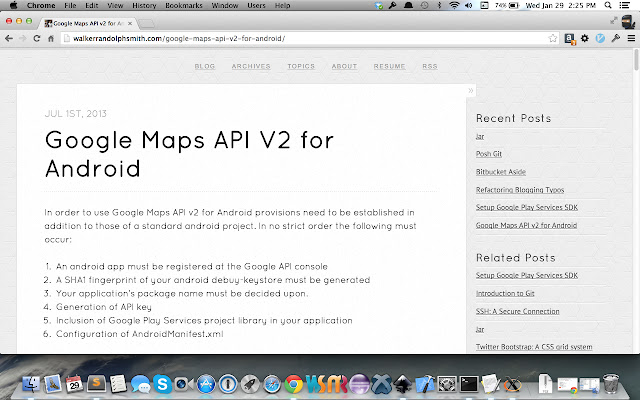Reload the page with the refresh icon
640x400 pixels.
point(37,38)
